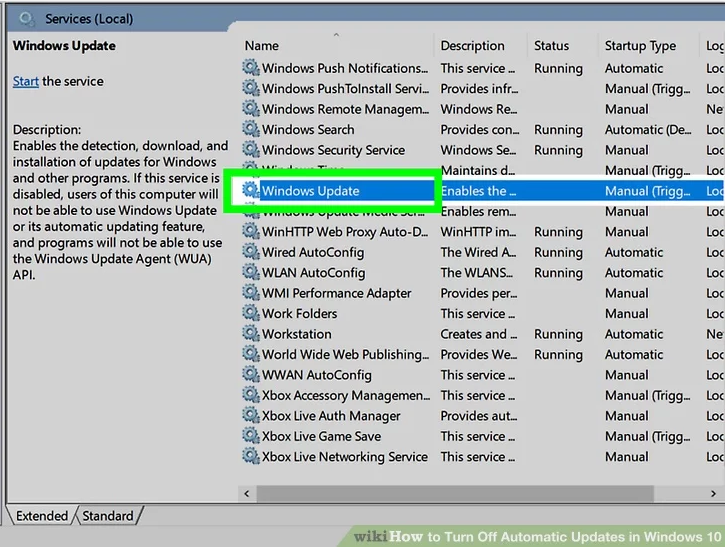Select Xbox Live Networking Service row
725x548 pixels.
point(344,457)
